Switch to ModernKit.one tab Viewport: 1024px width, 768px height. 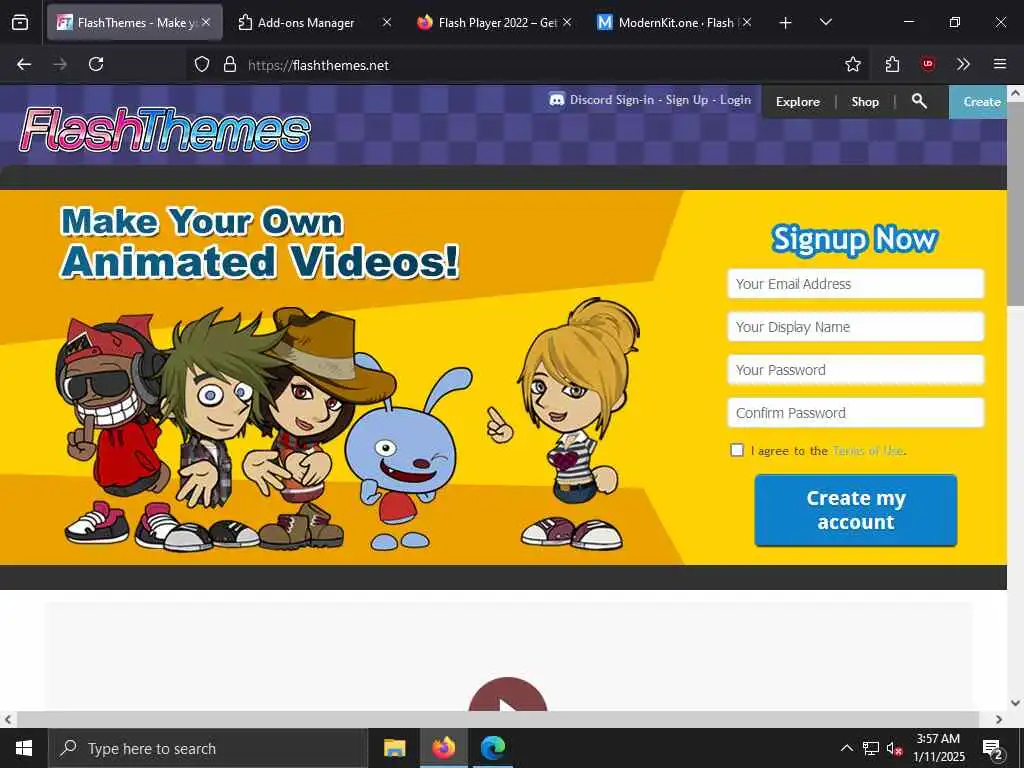coord(676,23)
